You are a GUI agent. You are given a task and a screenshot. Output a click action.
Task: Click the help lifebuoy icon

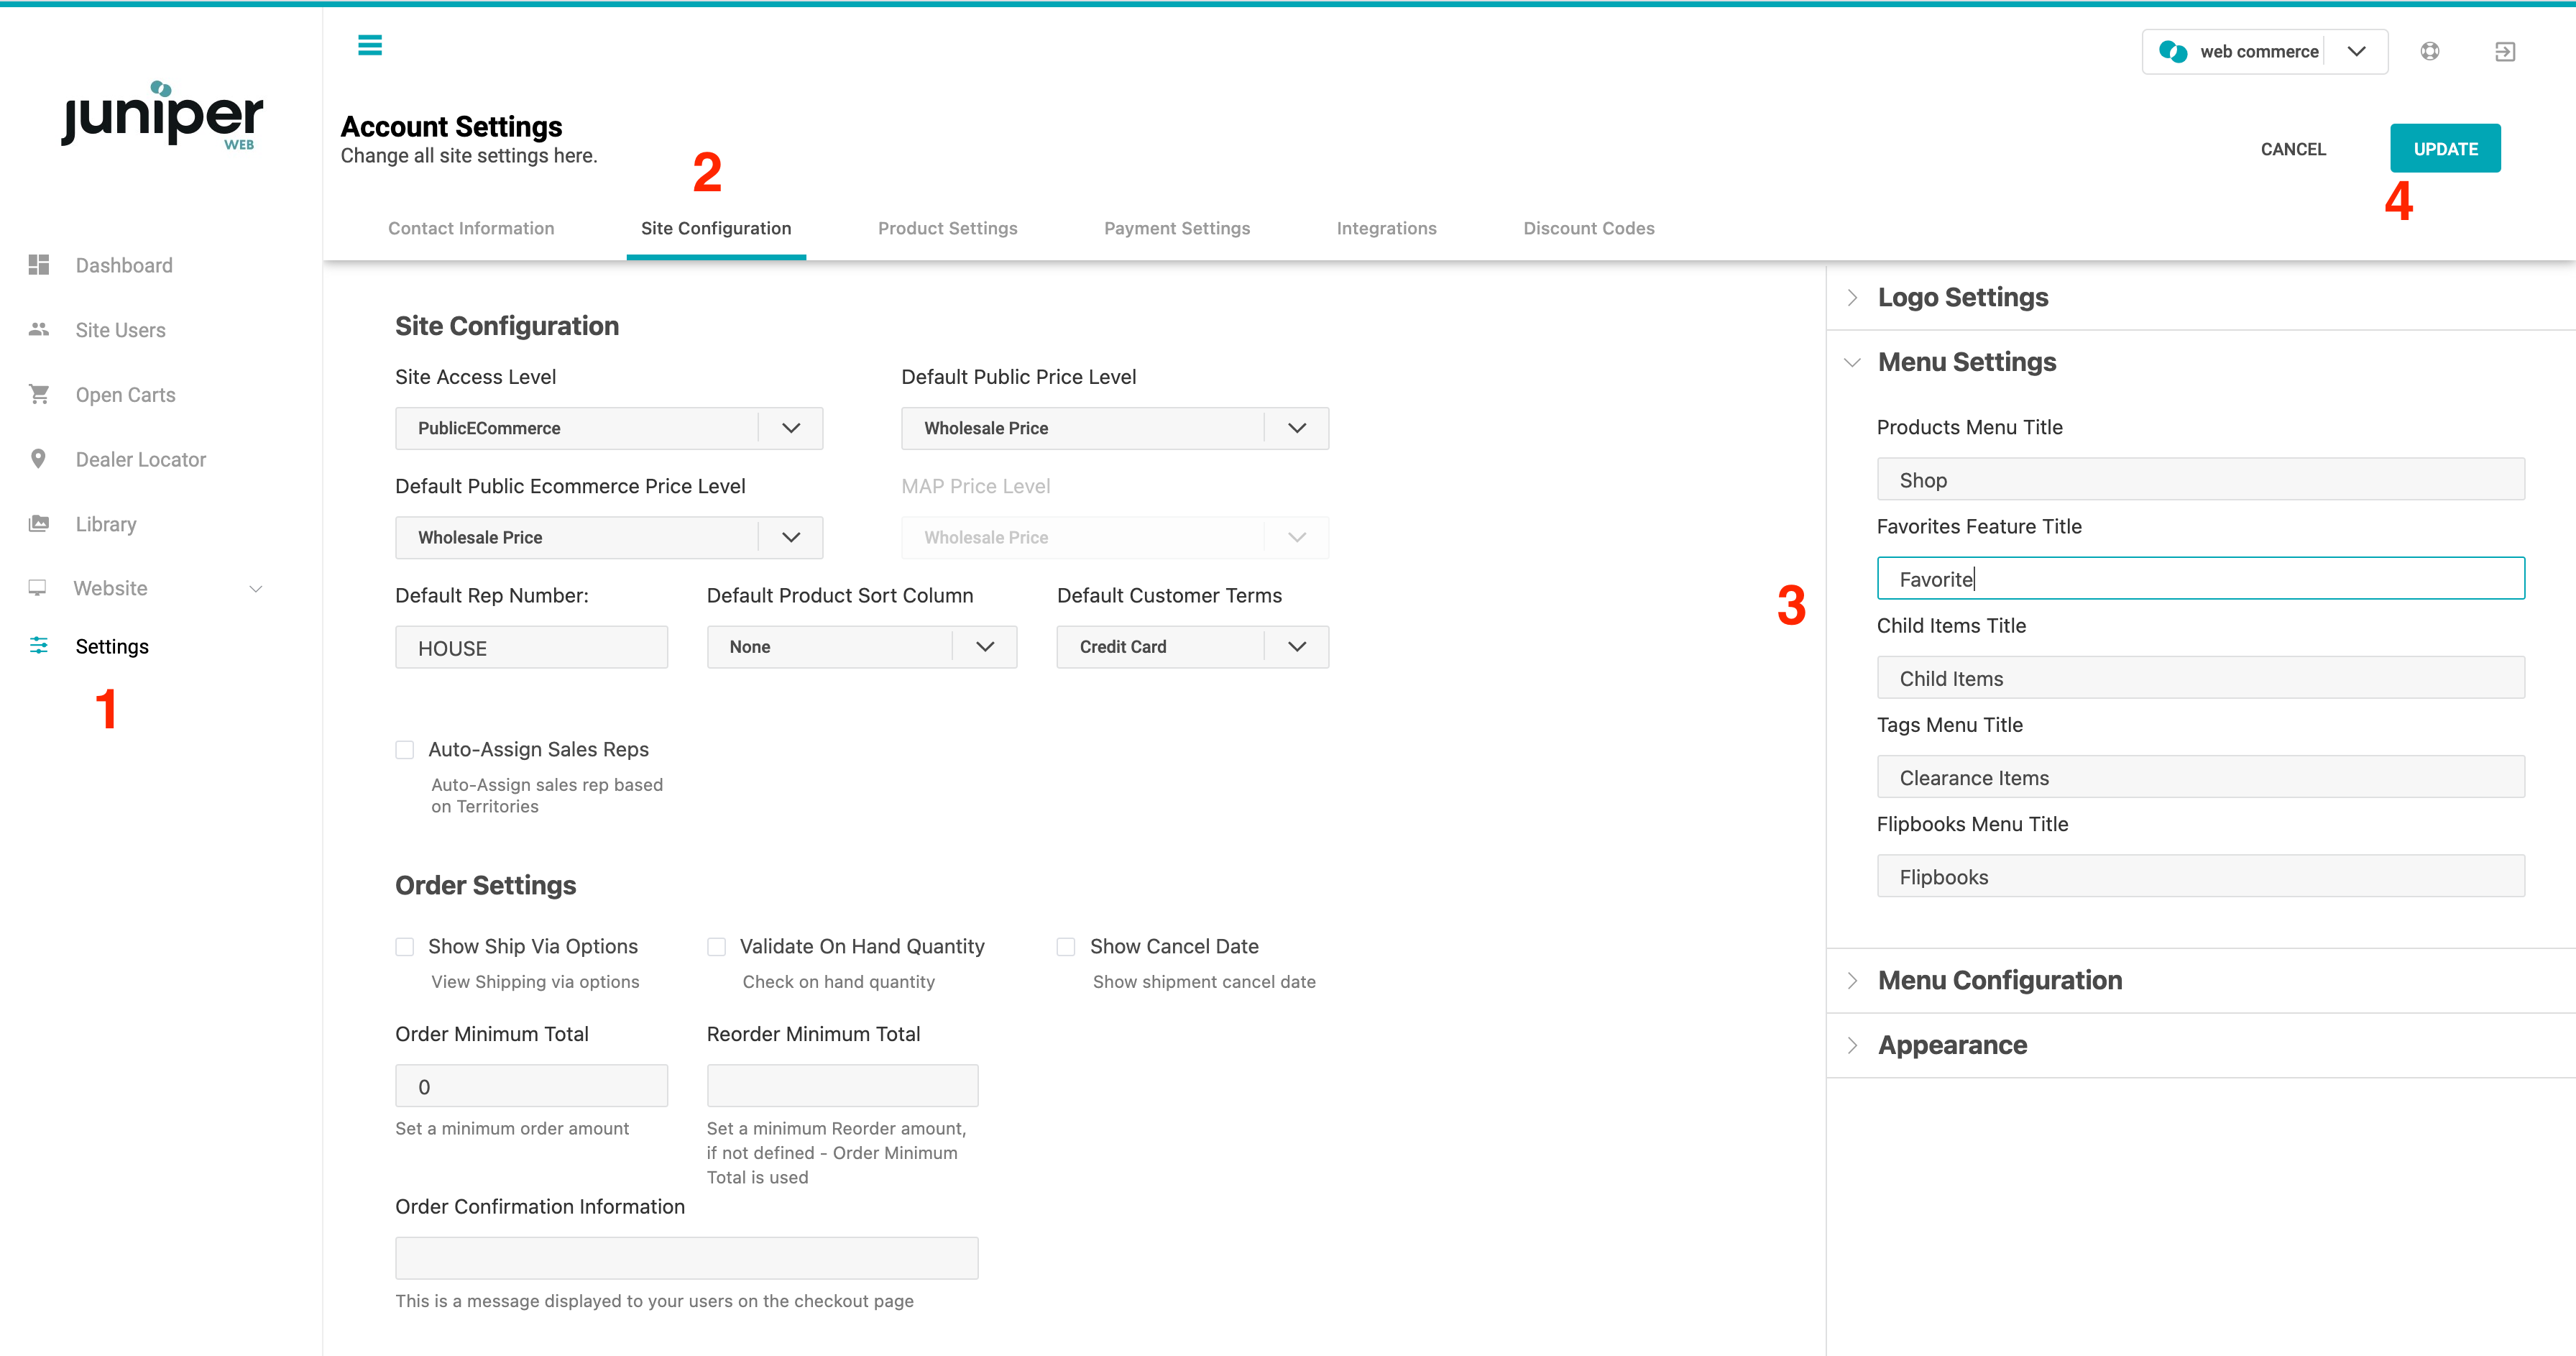[x=2429, y=51]
